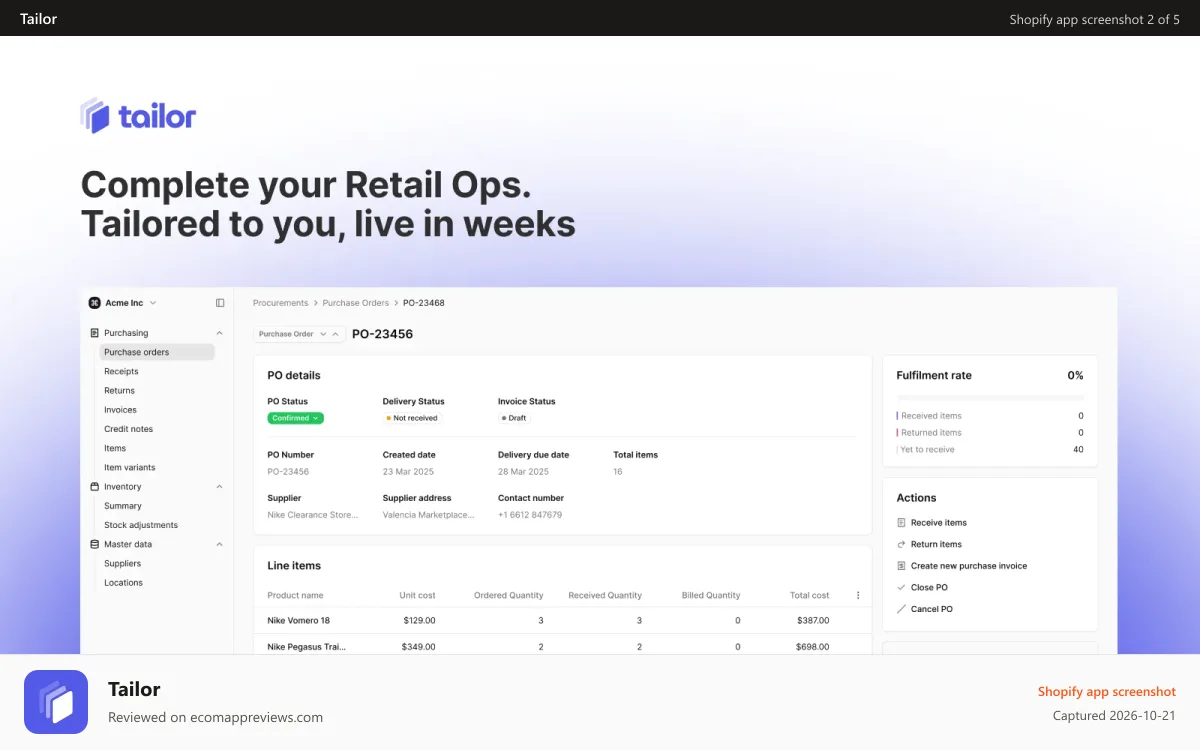Open Locations under Master data

123,583
